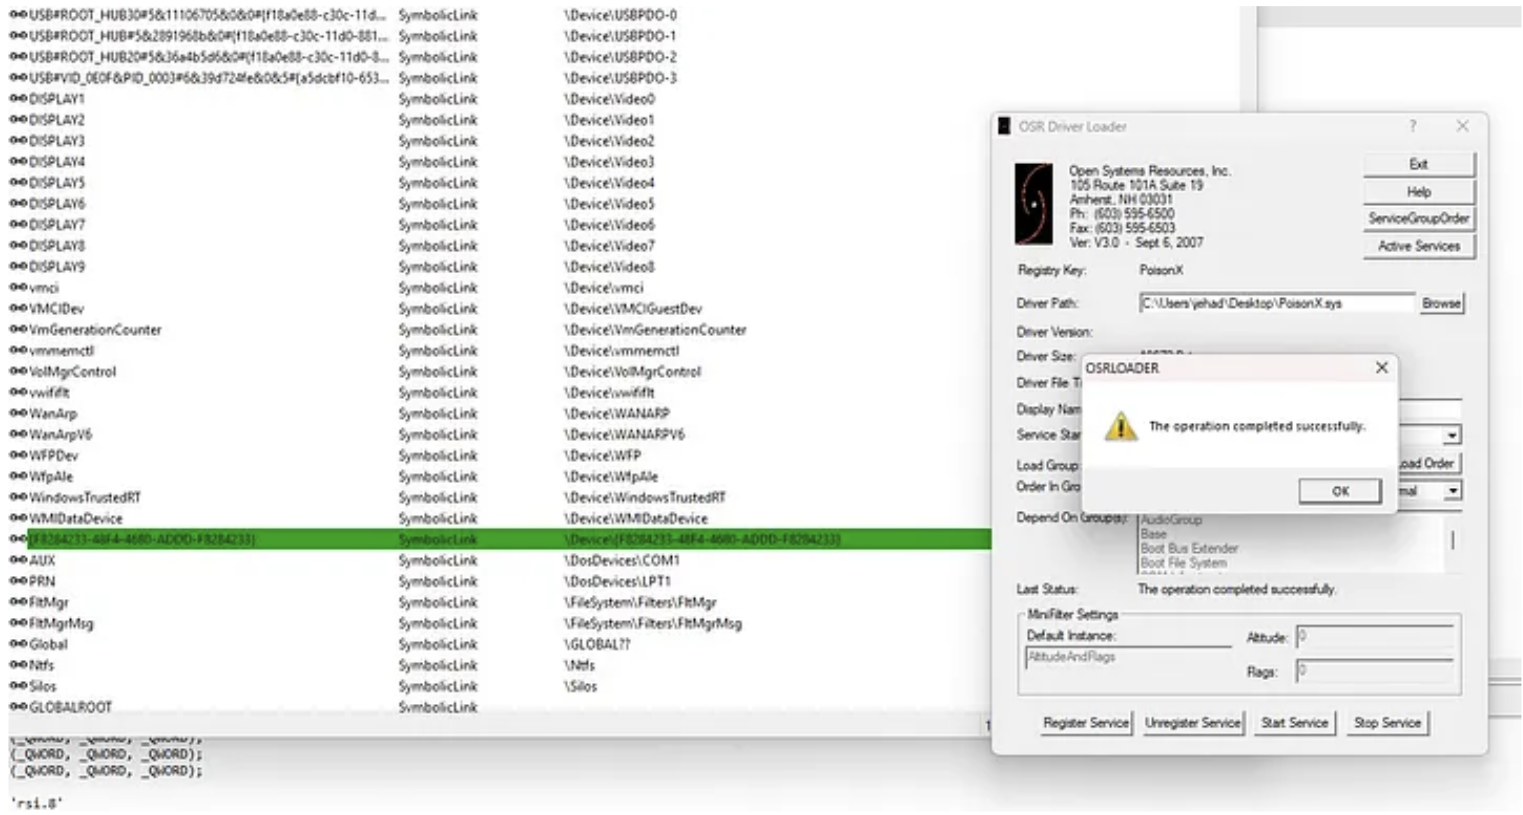1523x815 pixels.
Task: Click the OSR spiral logo image
Action: pos(1033,204)
